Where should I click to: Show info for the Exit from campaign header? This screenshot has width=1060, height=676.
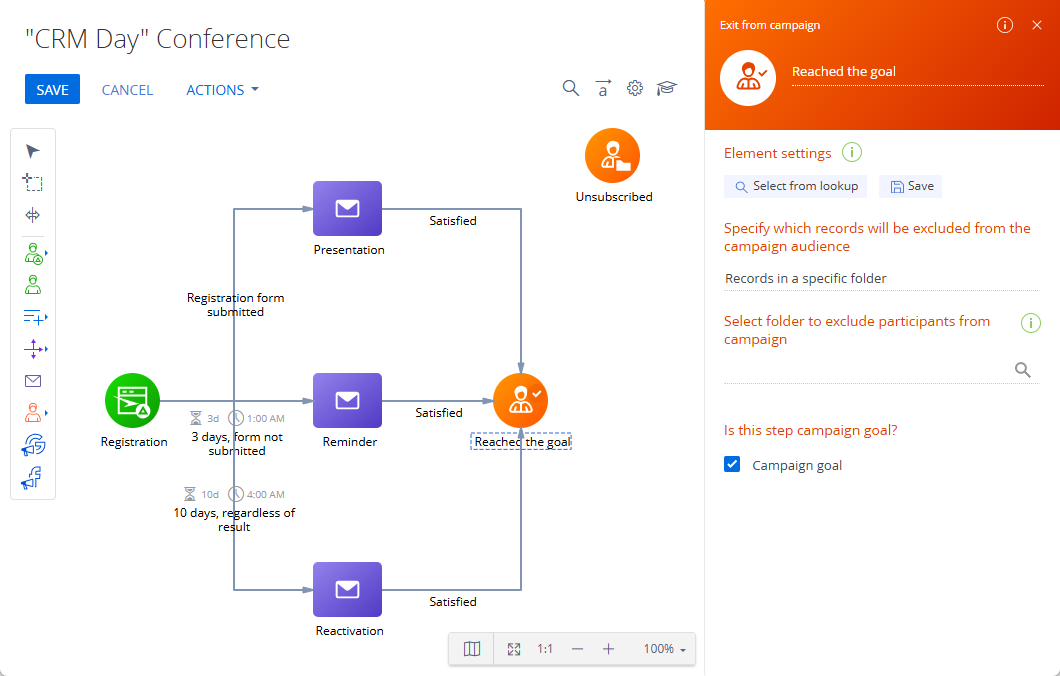click(x=1005, y=25)
